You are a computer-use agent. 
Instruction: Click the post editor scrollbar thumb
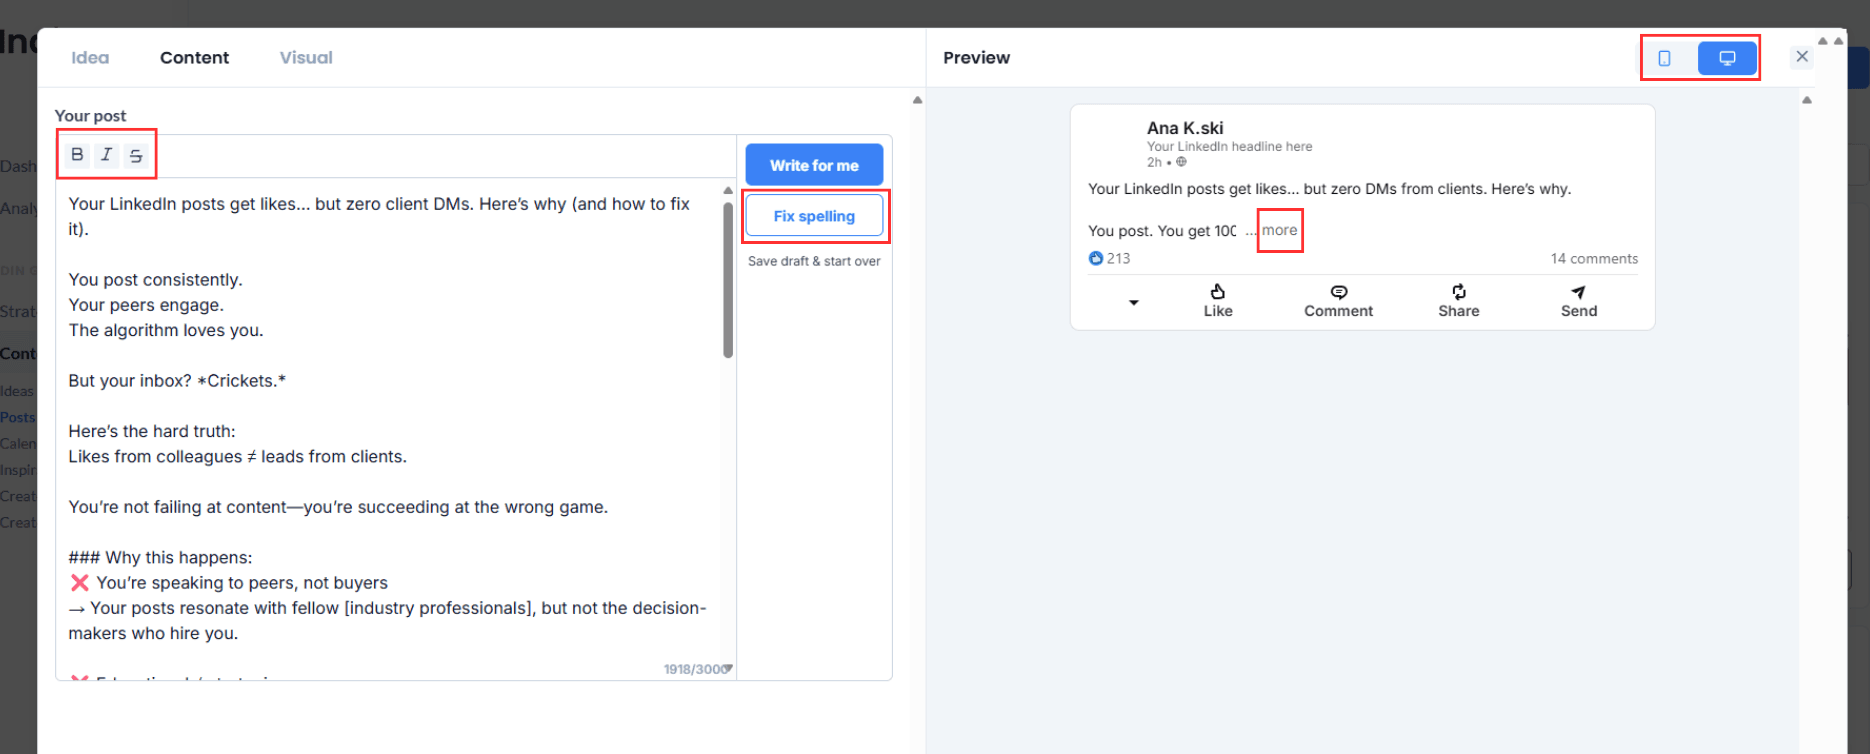coord(728,280)
